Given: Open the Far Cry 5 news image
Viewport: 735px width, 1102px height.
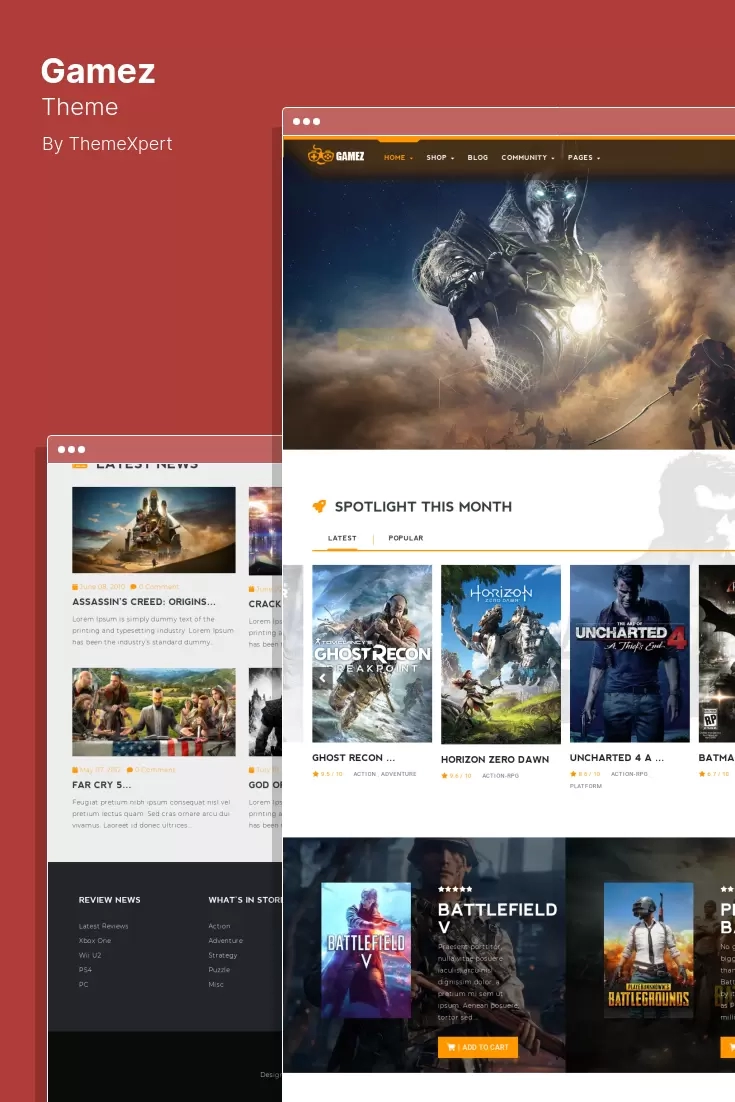Looking at the screenshot, I should coord(154,712).
